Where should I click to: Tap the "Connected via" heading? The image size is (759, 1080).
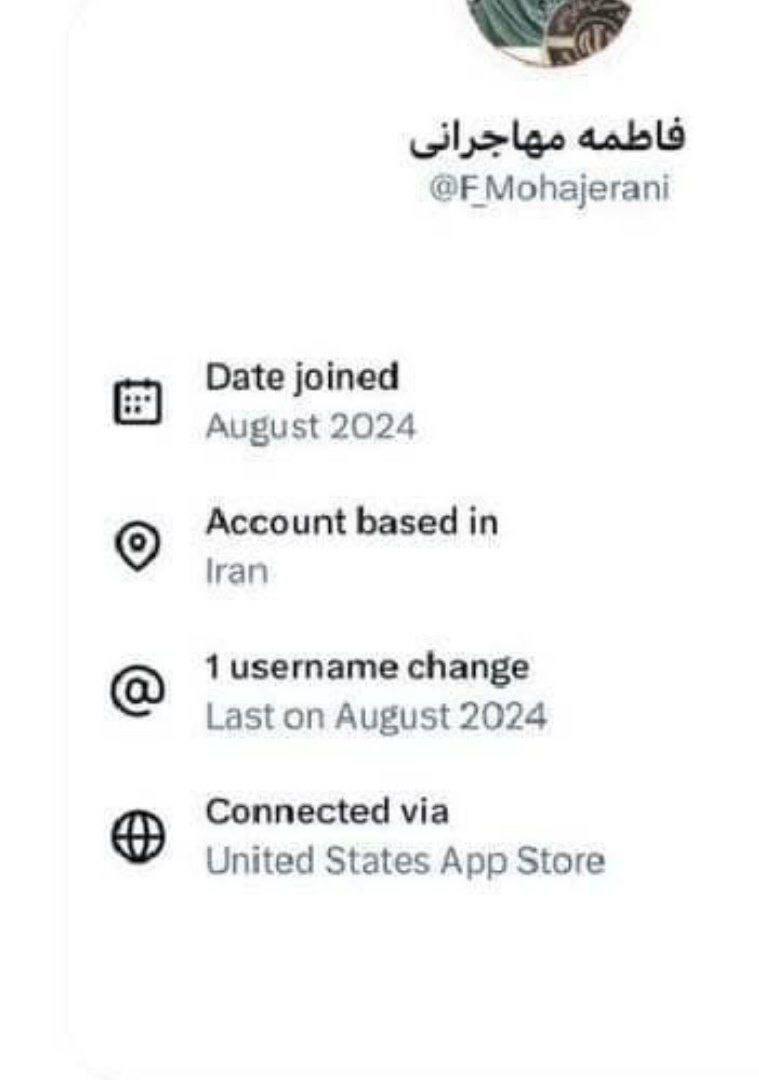tap(327, 812)
